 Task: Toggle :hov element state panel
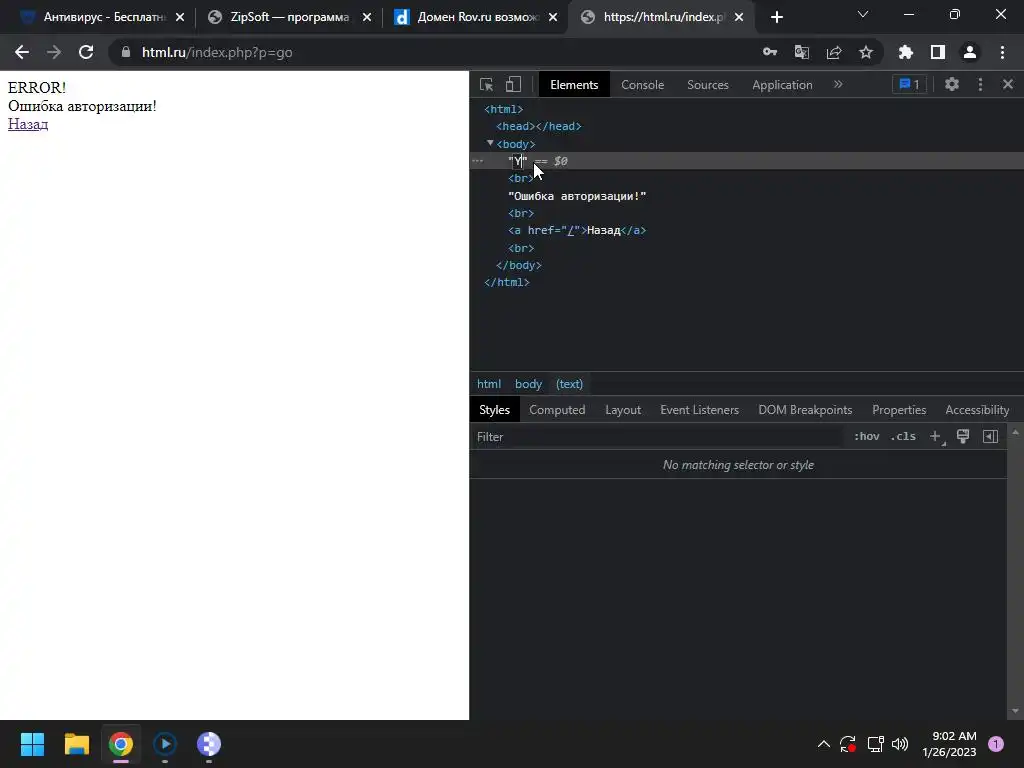[x=867, y=436]
